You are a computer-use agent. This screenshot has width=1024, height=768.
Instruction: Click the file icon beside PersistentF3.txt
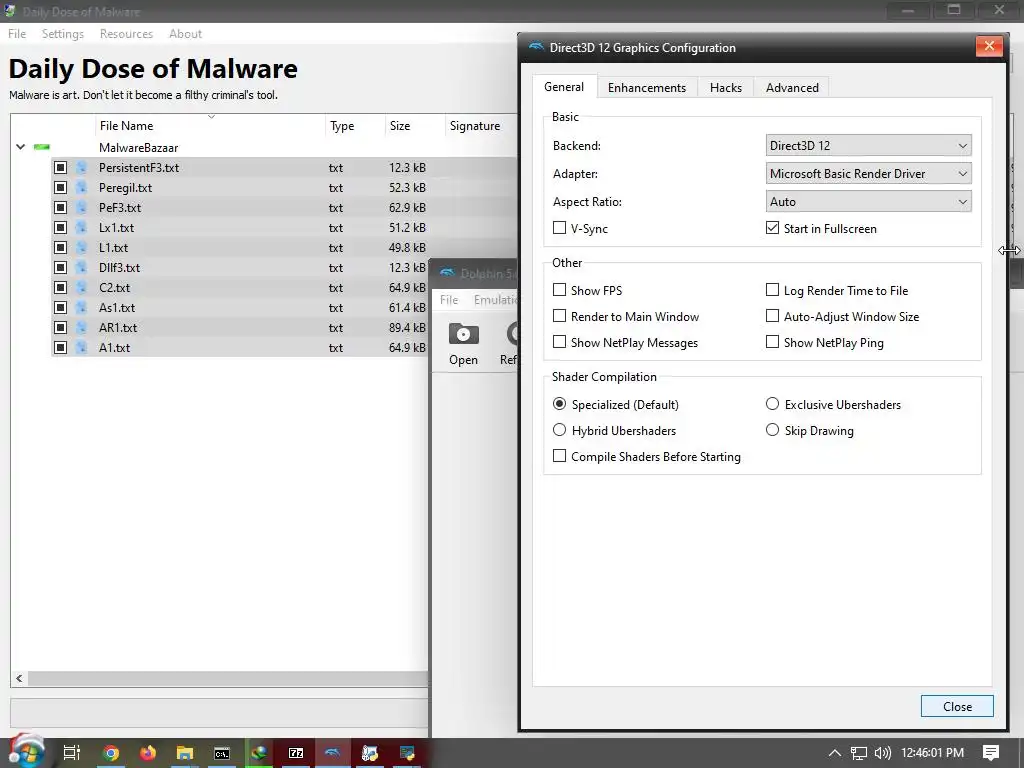tap(81, 168)
